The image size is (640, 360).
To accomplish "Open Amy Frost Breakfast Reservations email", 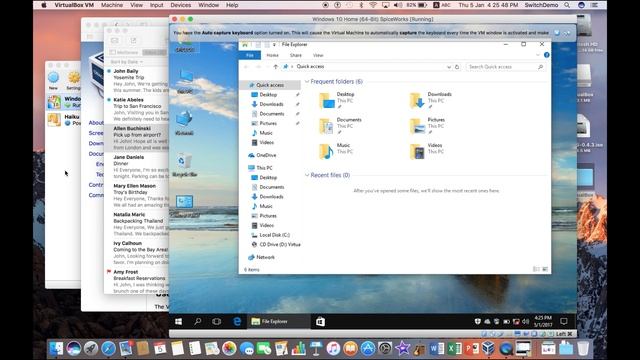I will click(137, 281).
